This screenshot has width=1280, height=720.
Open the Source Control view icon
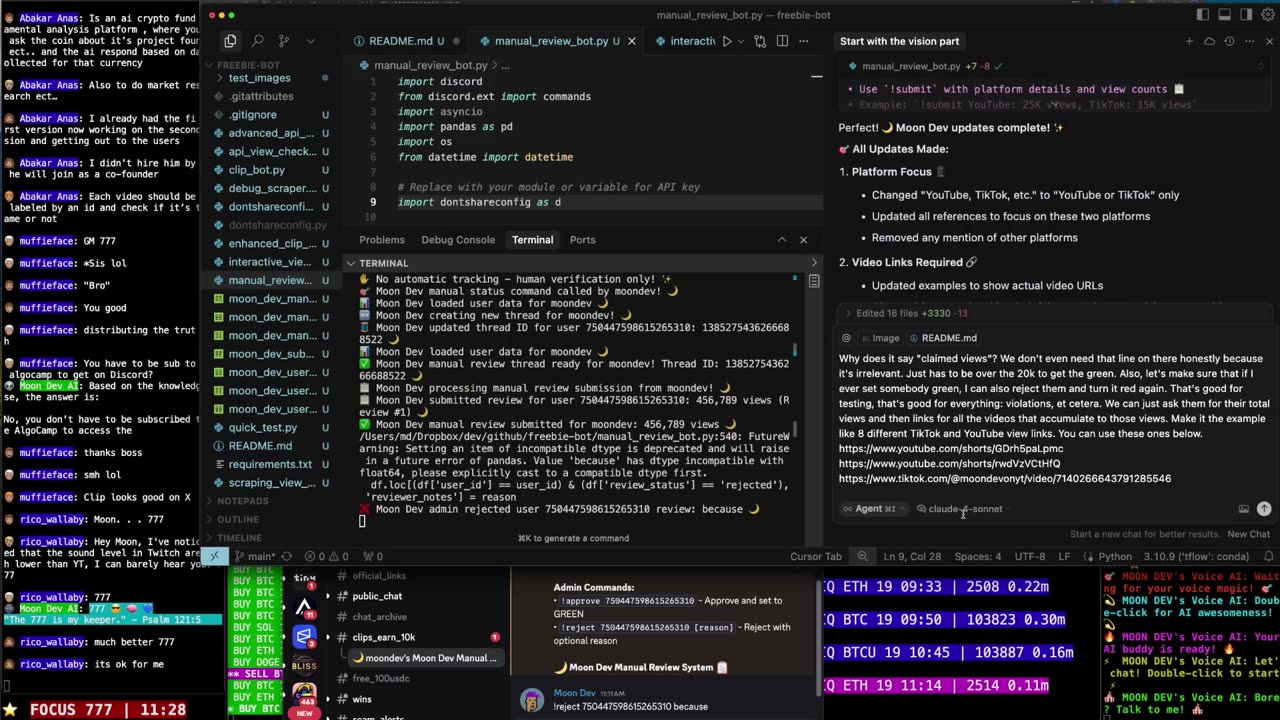pyautogui.click(x=284, y=41)
